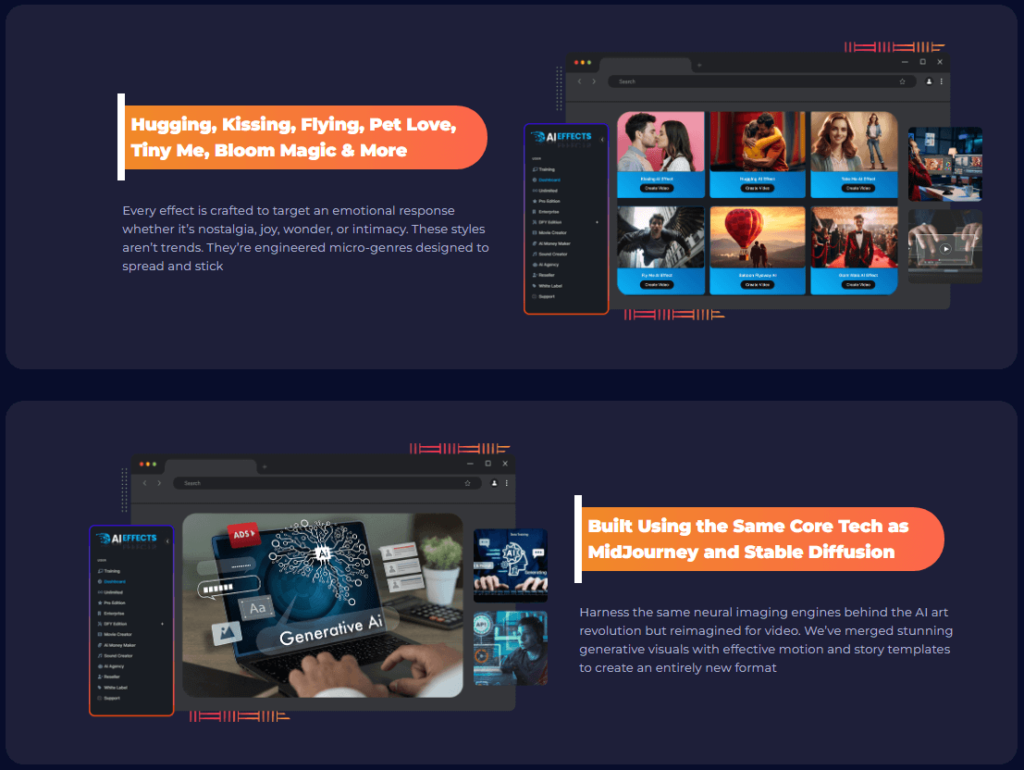Viewport: 1024px width, 770px height.
Task: Open Generative AI laptop image
Action: [323, 605]
